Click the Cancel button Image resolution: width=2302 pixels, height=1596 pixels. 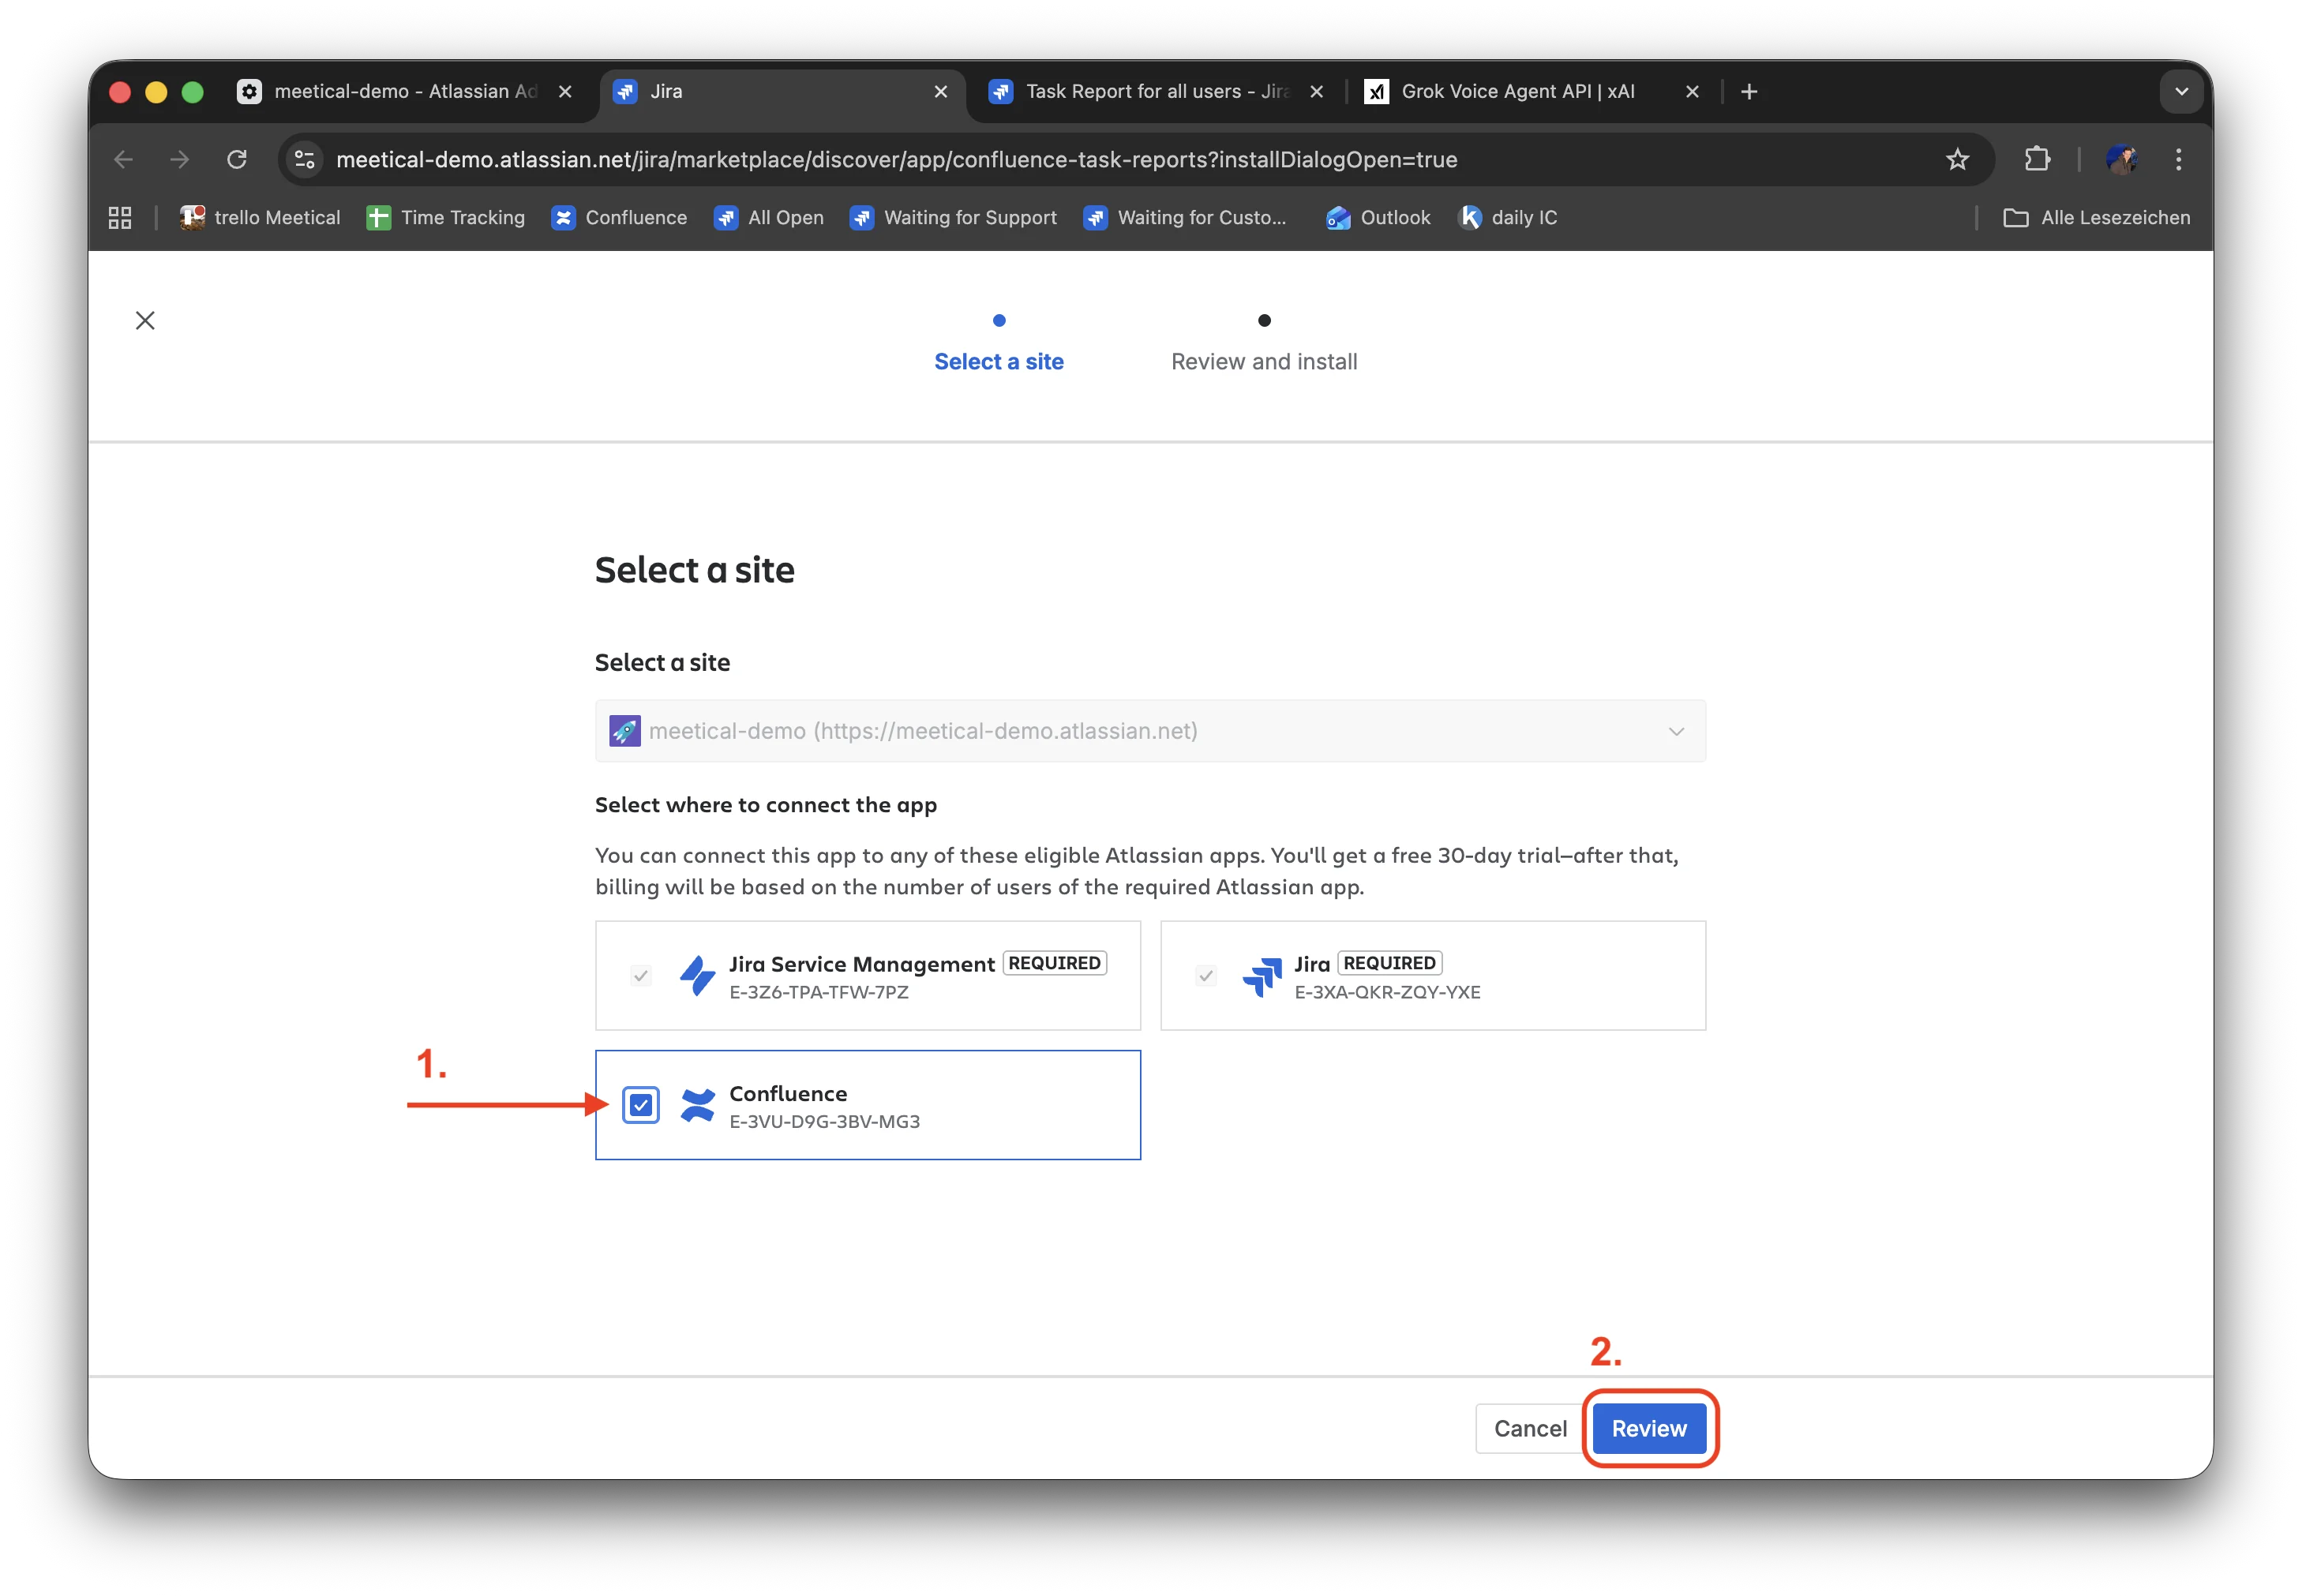1529,1428
